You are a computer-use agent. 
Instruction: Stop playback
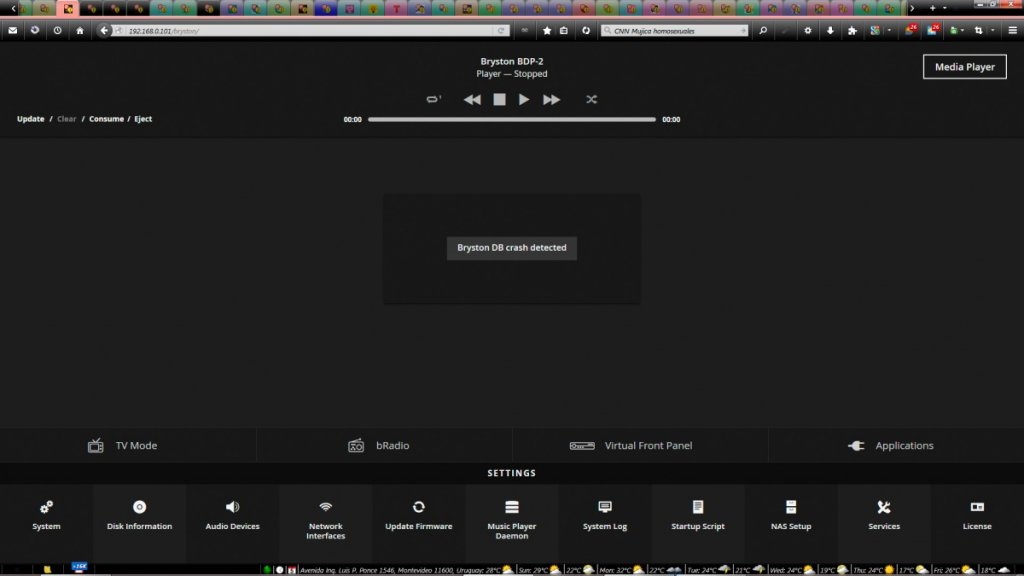499,99
